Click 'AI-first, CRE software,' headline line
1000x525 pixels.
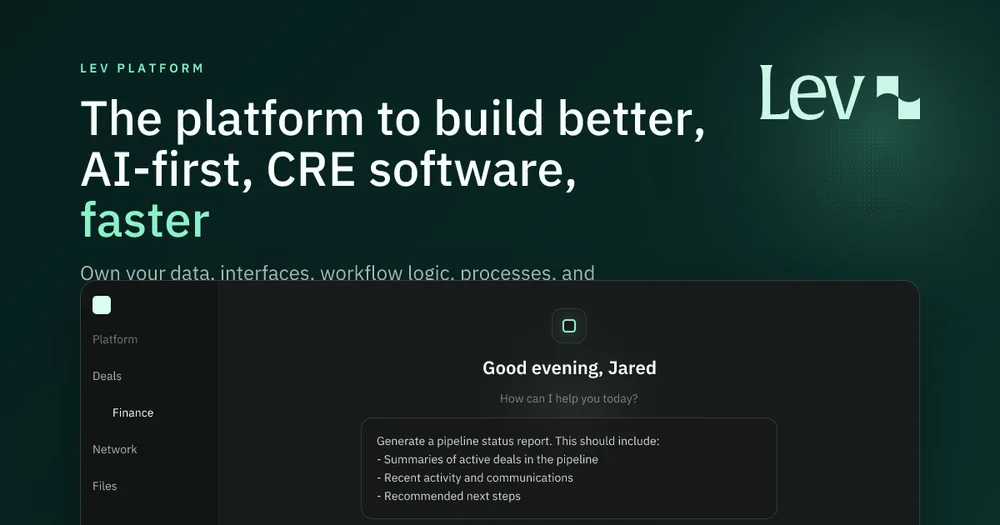pyautogui.click(x=328, y=170)
